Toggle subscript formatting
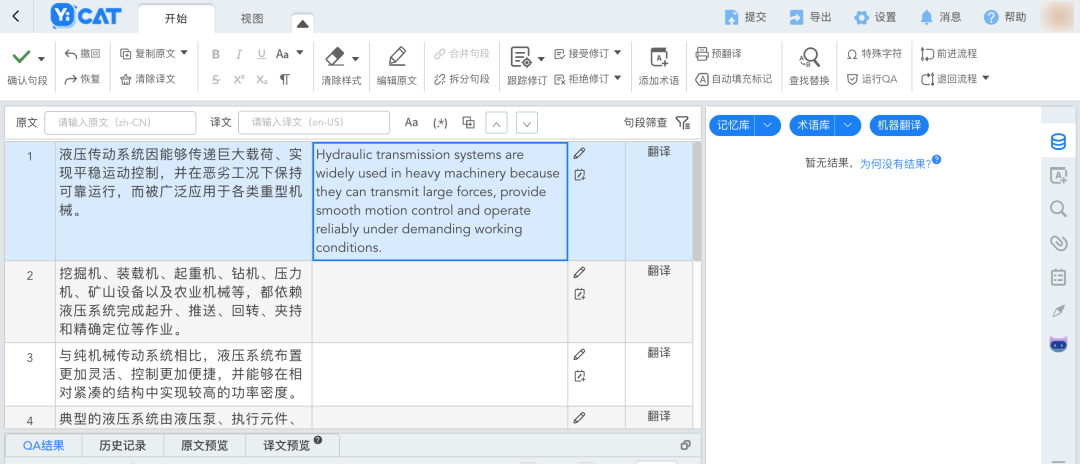 click(x=261, y=79)
